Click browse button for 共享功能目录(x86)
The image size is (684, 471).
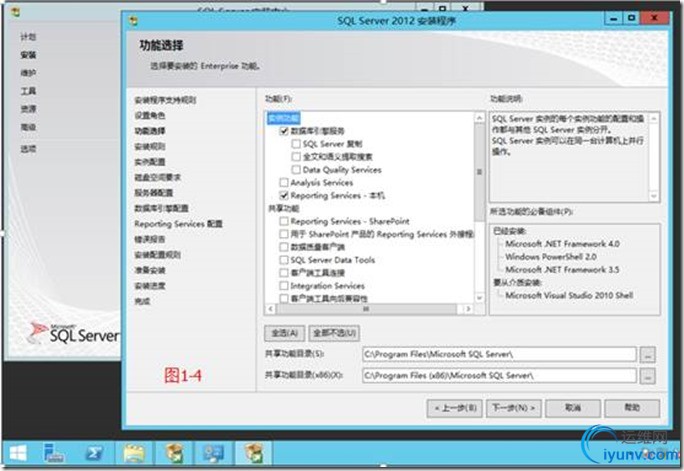(647, 376)
